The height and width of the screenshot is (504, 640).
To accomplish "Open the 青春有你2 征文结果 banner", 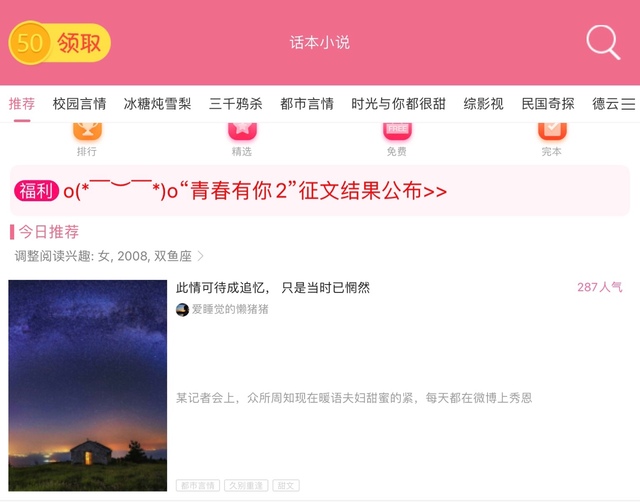I will pos(320,191).
